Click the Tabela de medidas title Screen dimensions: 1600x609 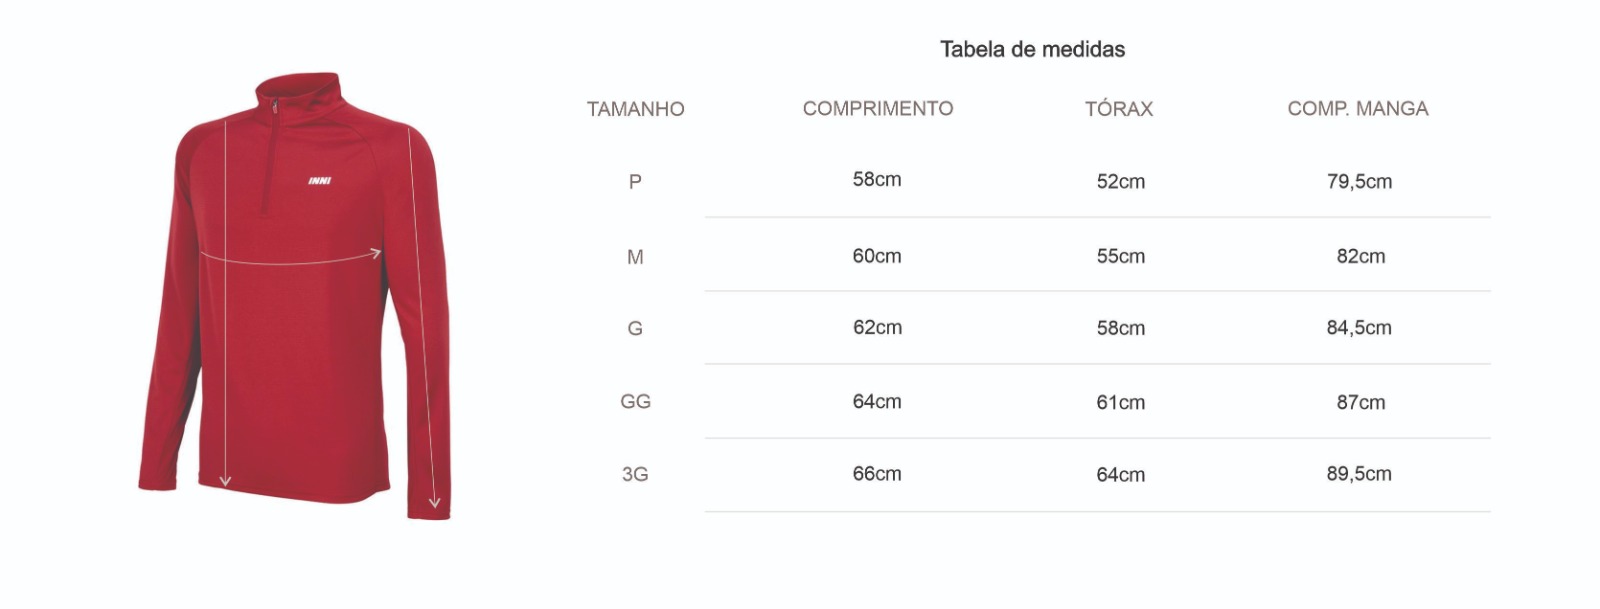(1032, 49)
